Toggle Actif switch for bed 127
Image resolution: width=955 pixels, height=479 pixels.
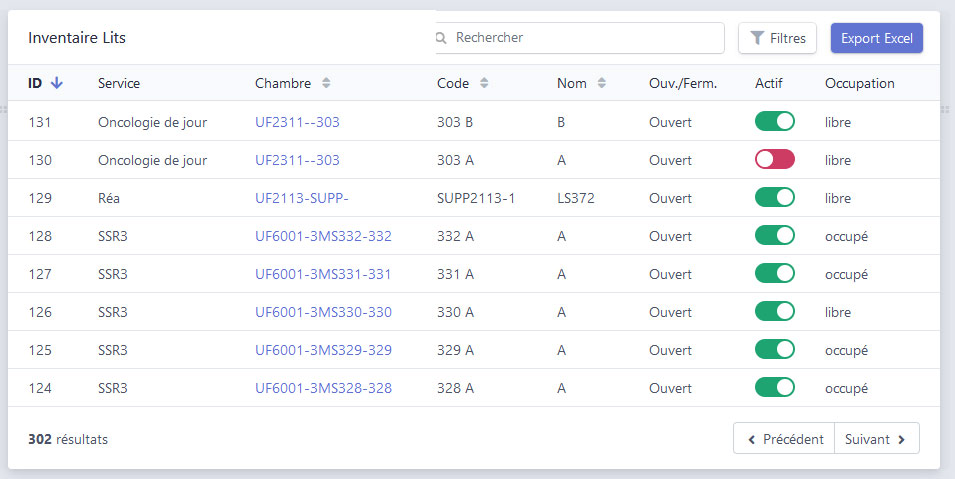tap(775, 274)
